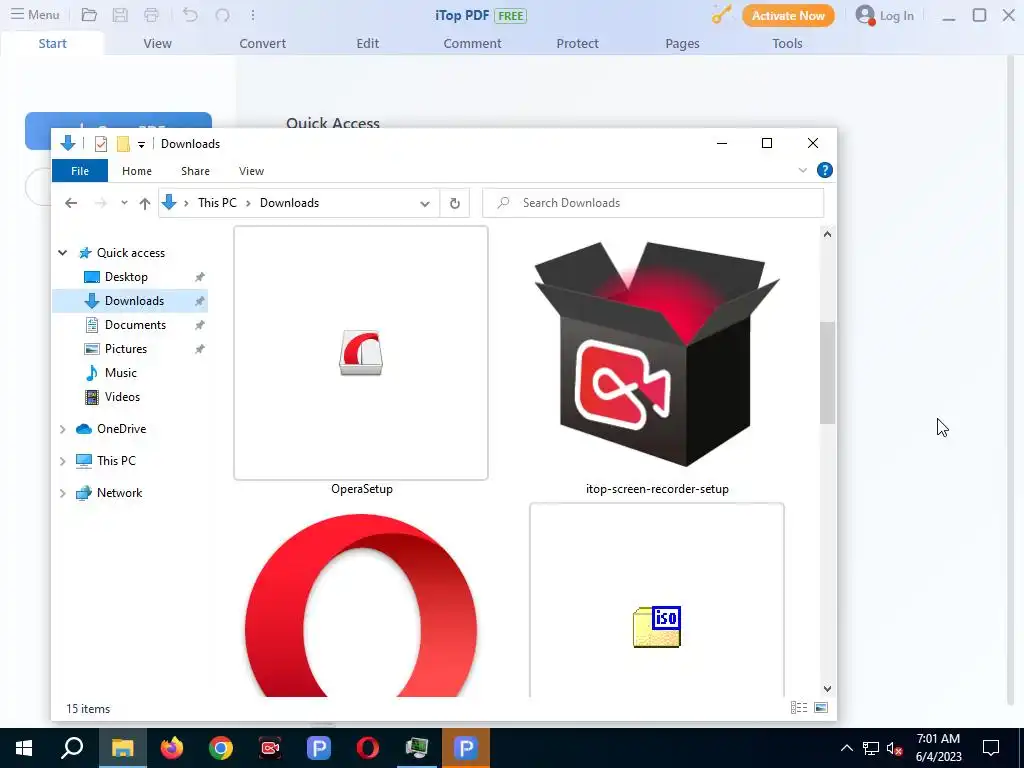Open the Comment tab in iTop PDF
Viewport: 1024px width, 768px height.
(472, 43)
